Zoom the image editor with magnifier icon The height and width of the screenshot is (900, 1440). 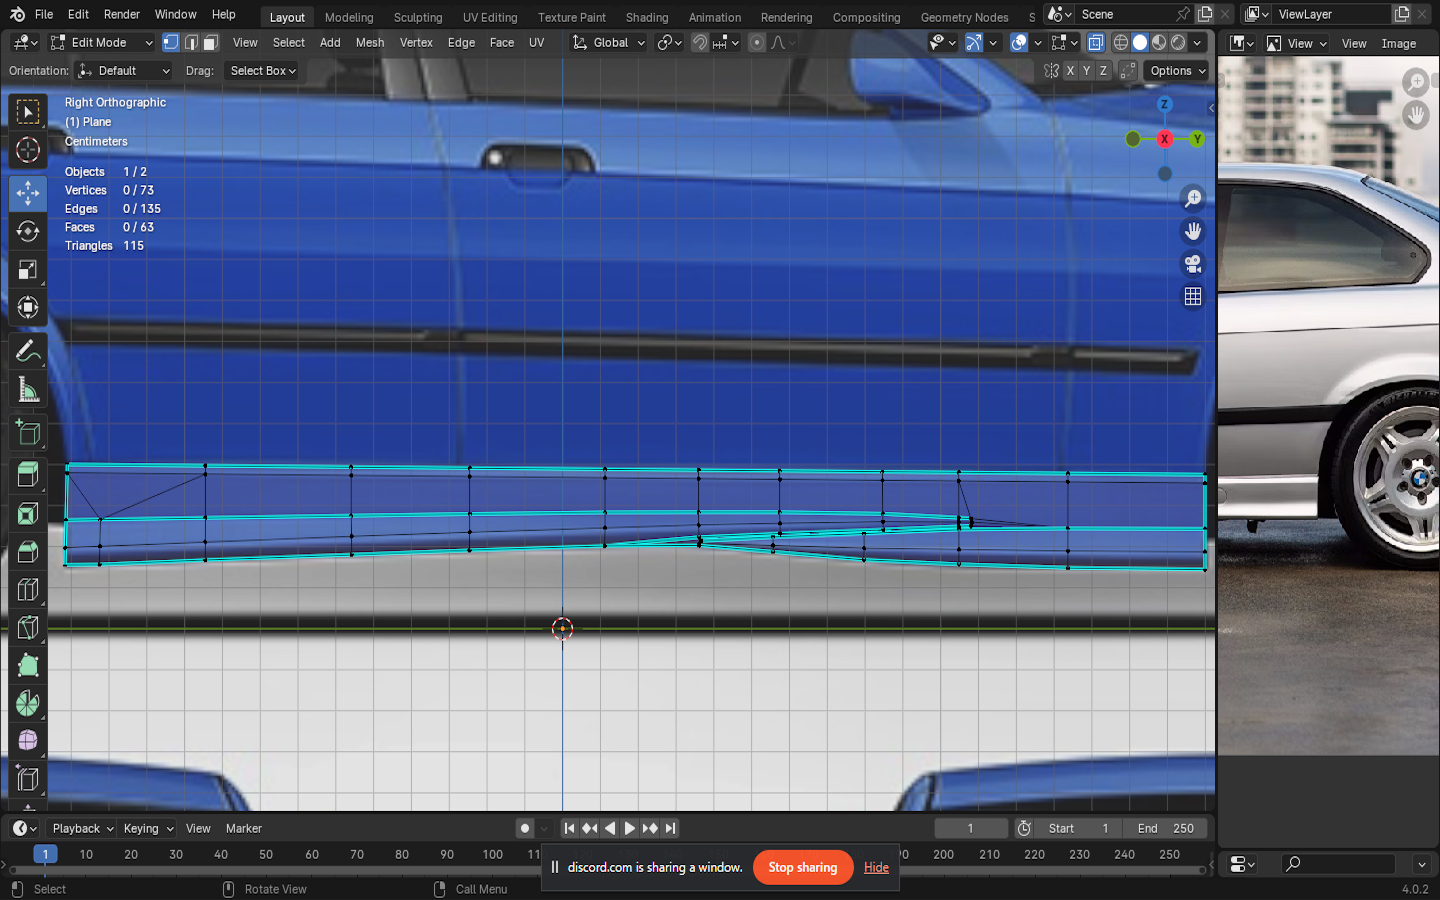tap(1416, 81)
